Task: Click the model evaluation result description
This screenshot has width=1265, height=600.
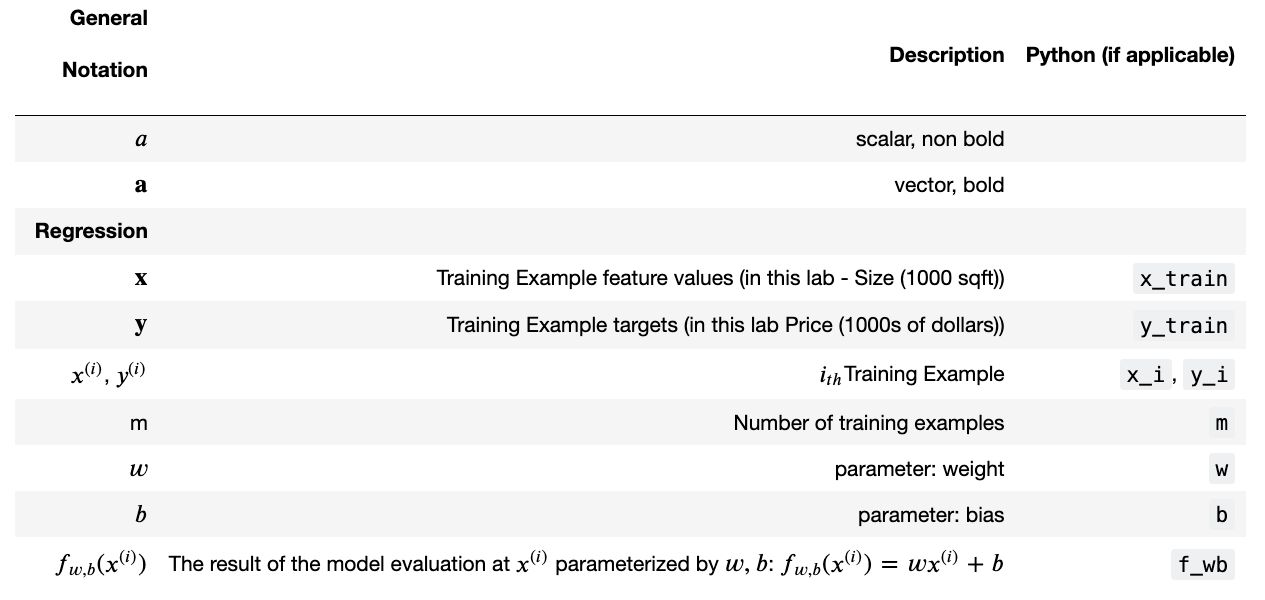Action: (586, 564)
